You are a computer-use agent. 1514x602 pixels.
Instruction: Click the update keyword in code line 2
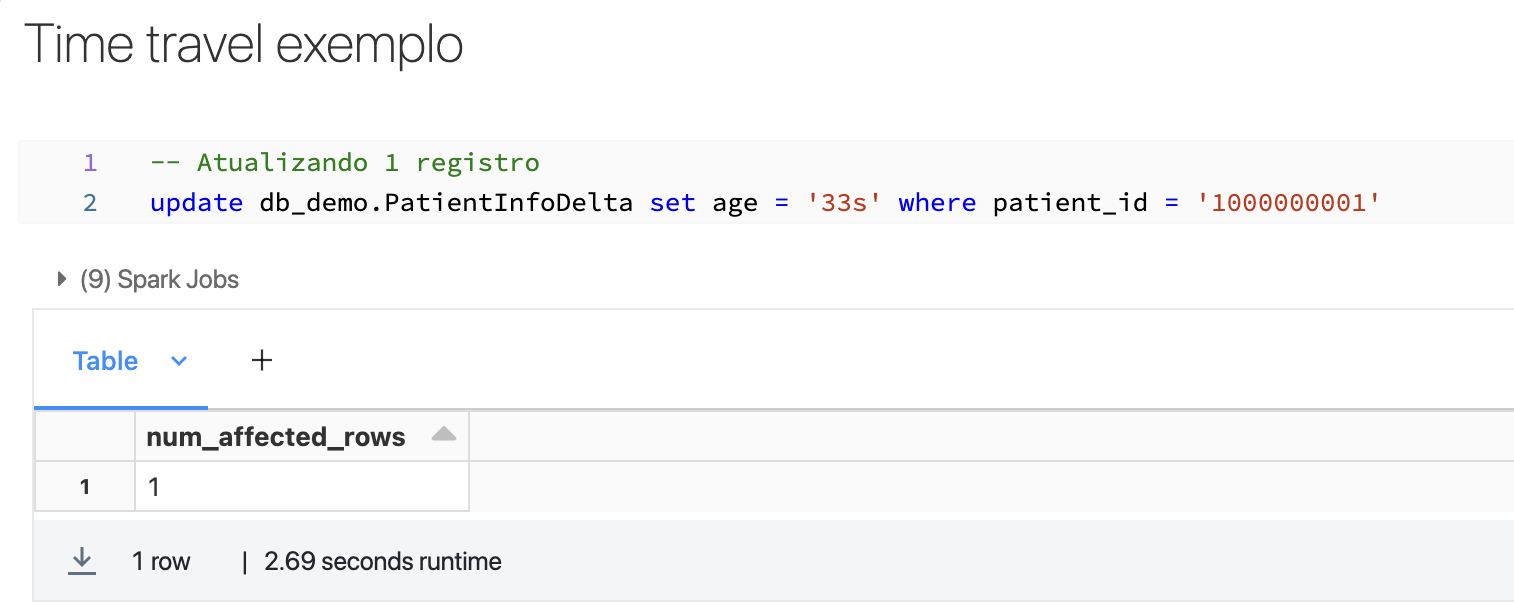(196, 203)
